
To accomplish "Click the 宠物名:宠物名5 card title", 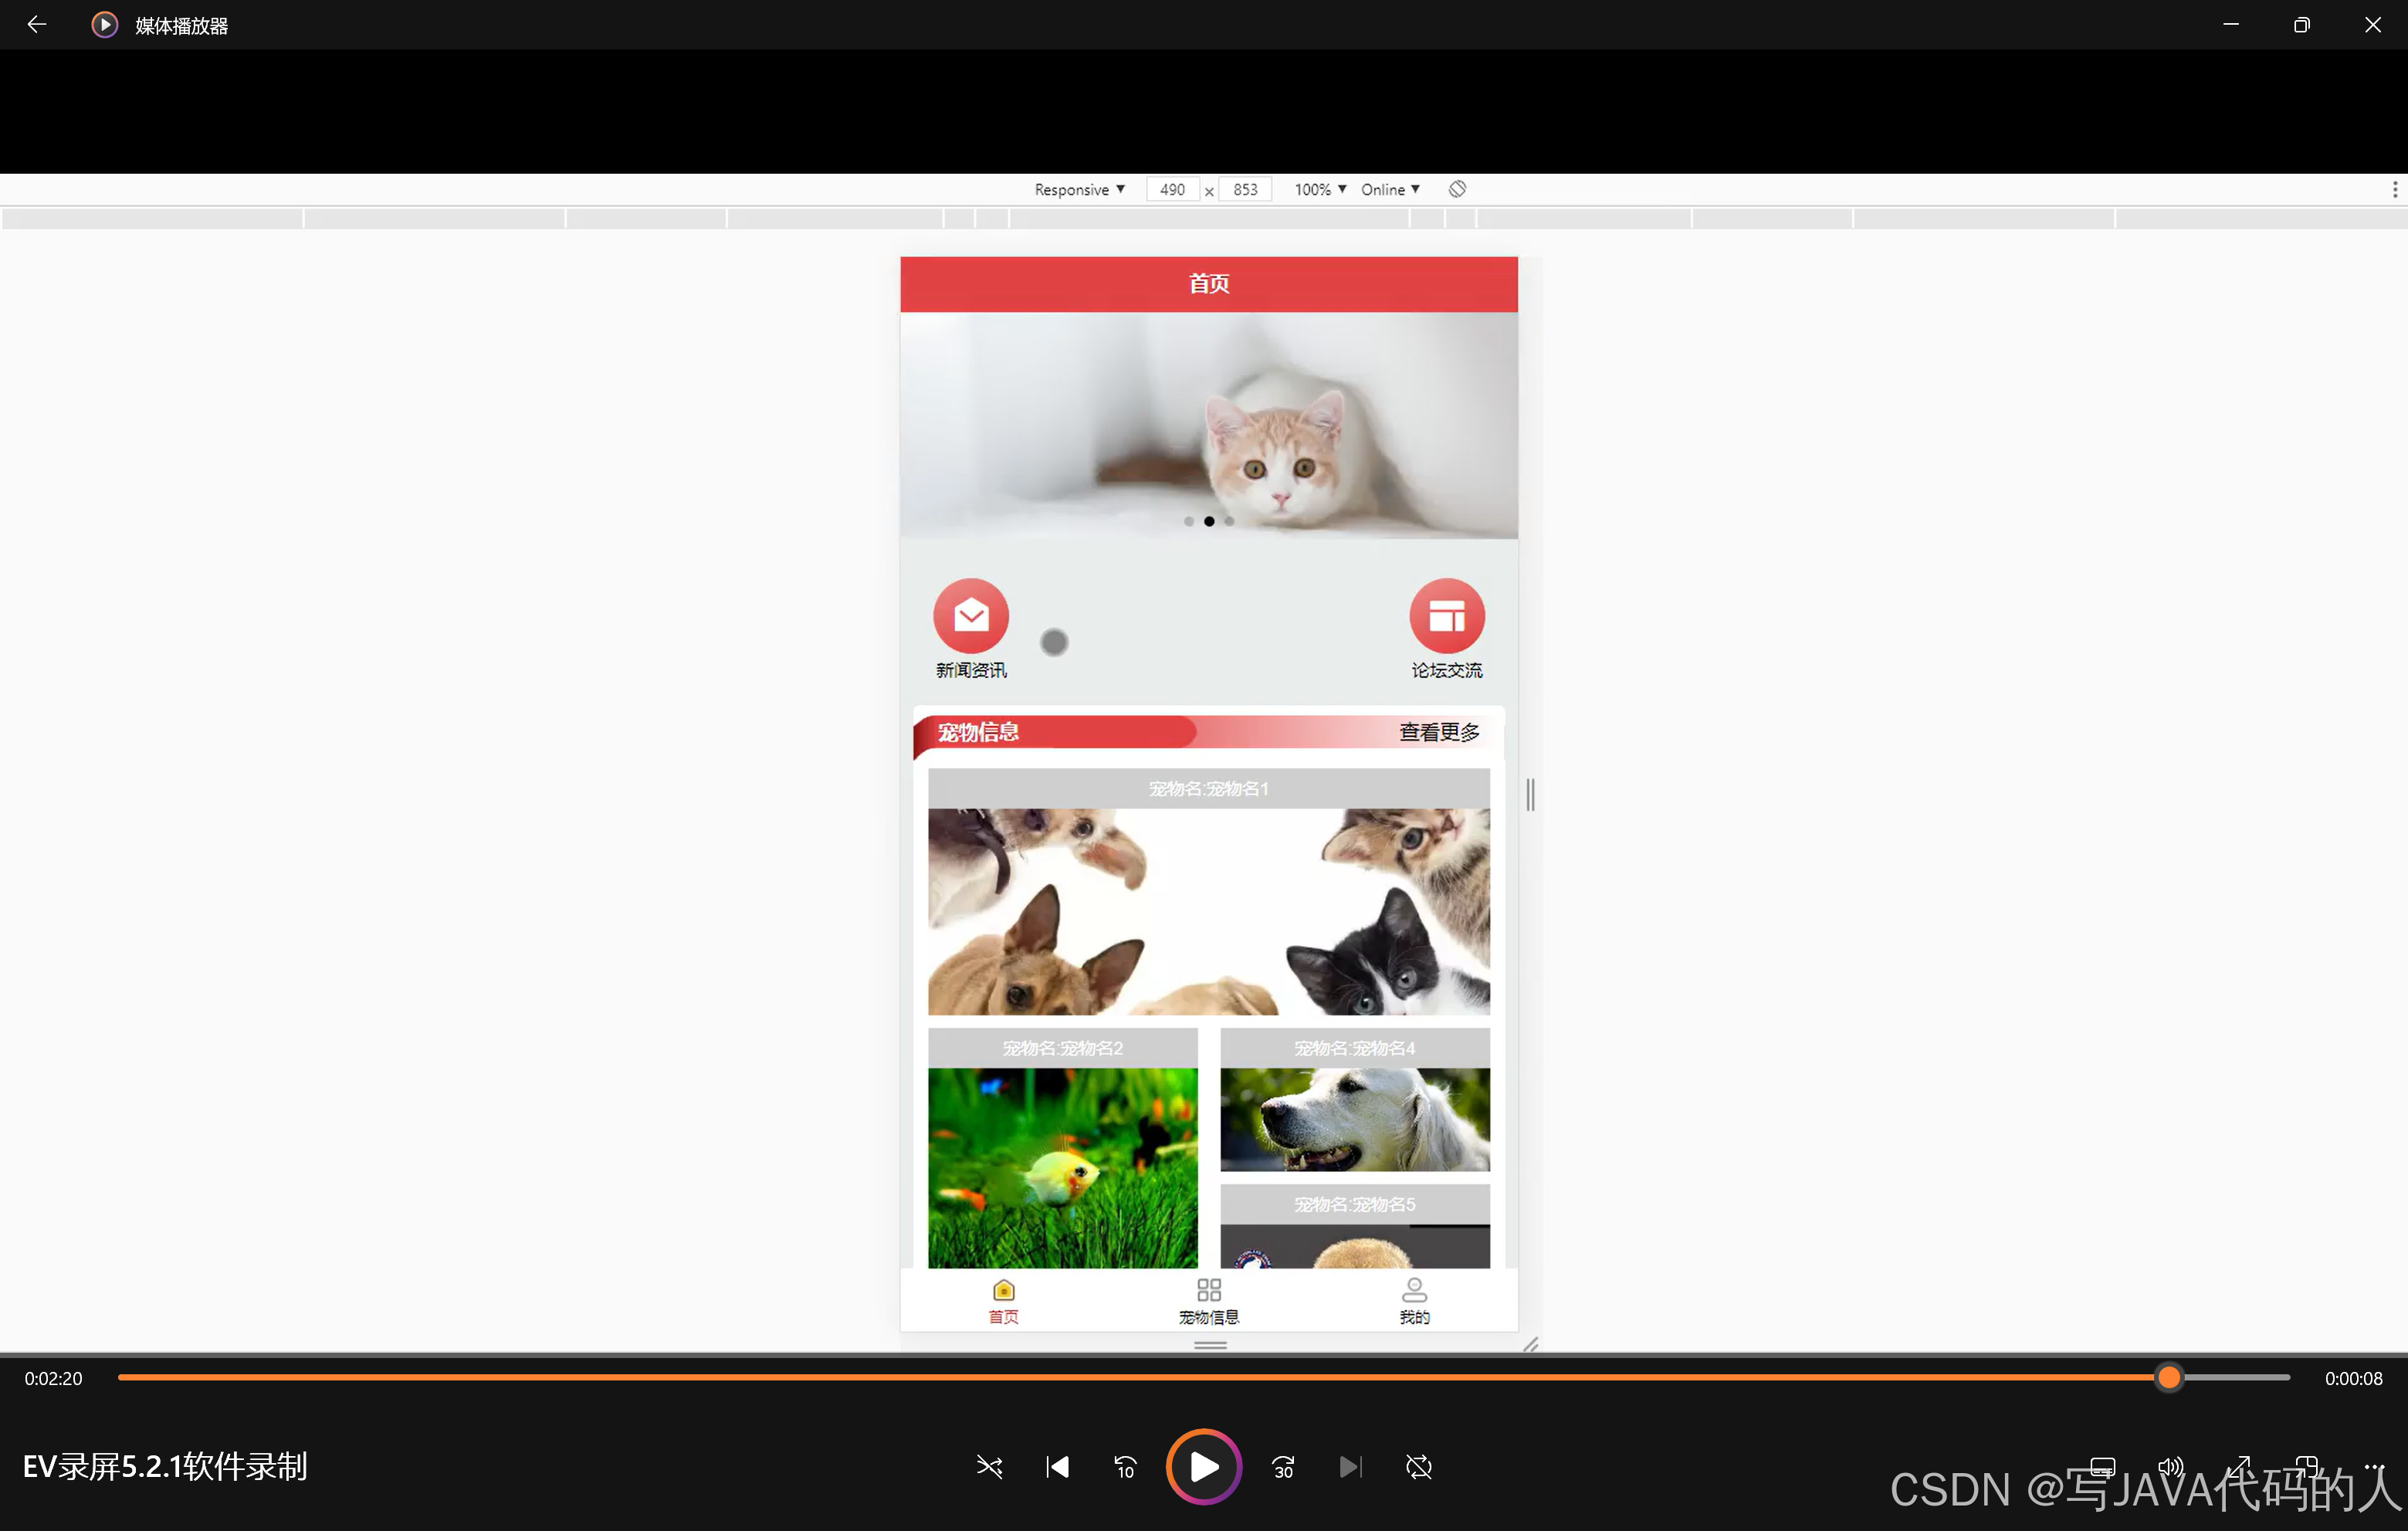I will (x=1354, y=1204).
